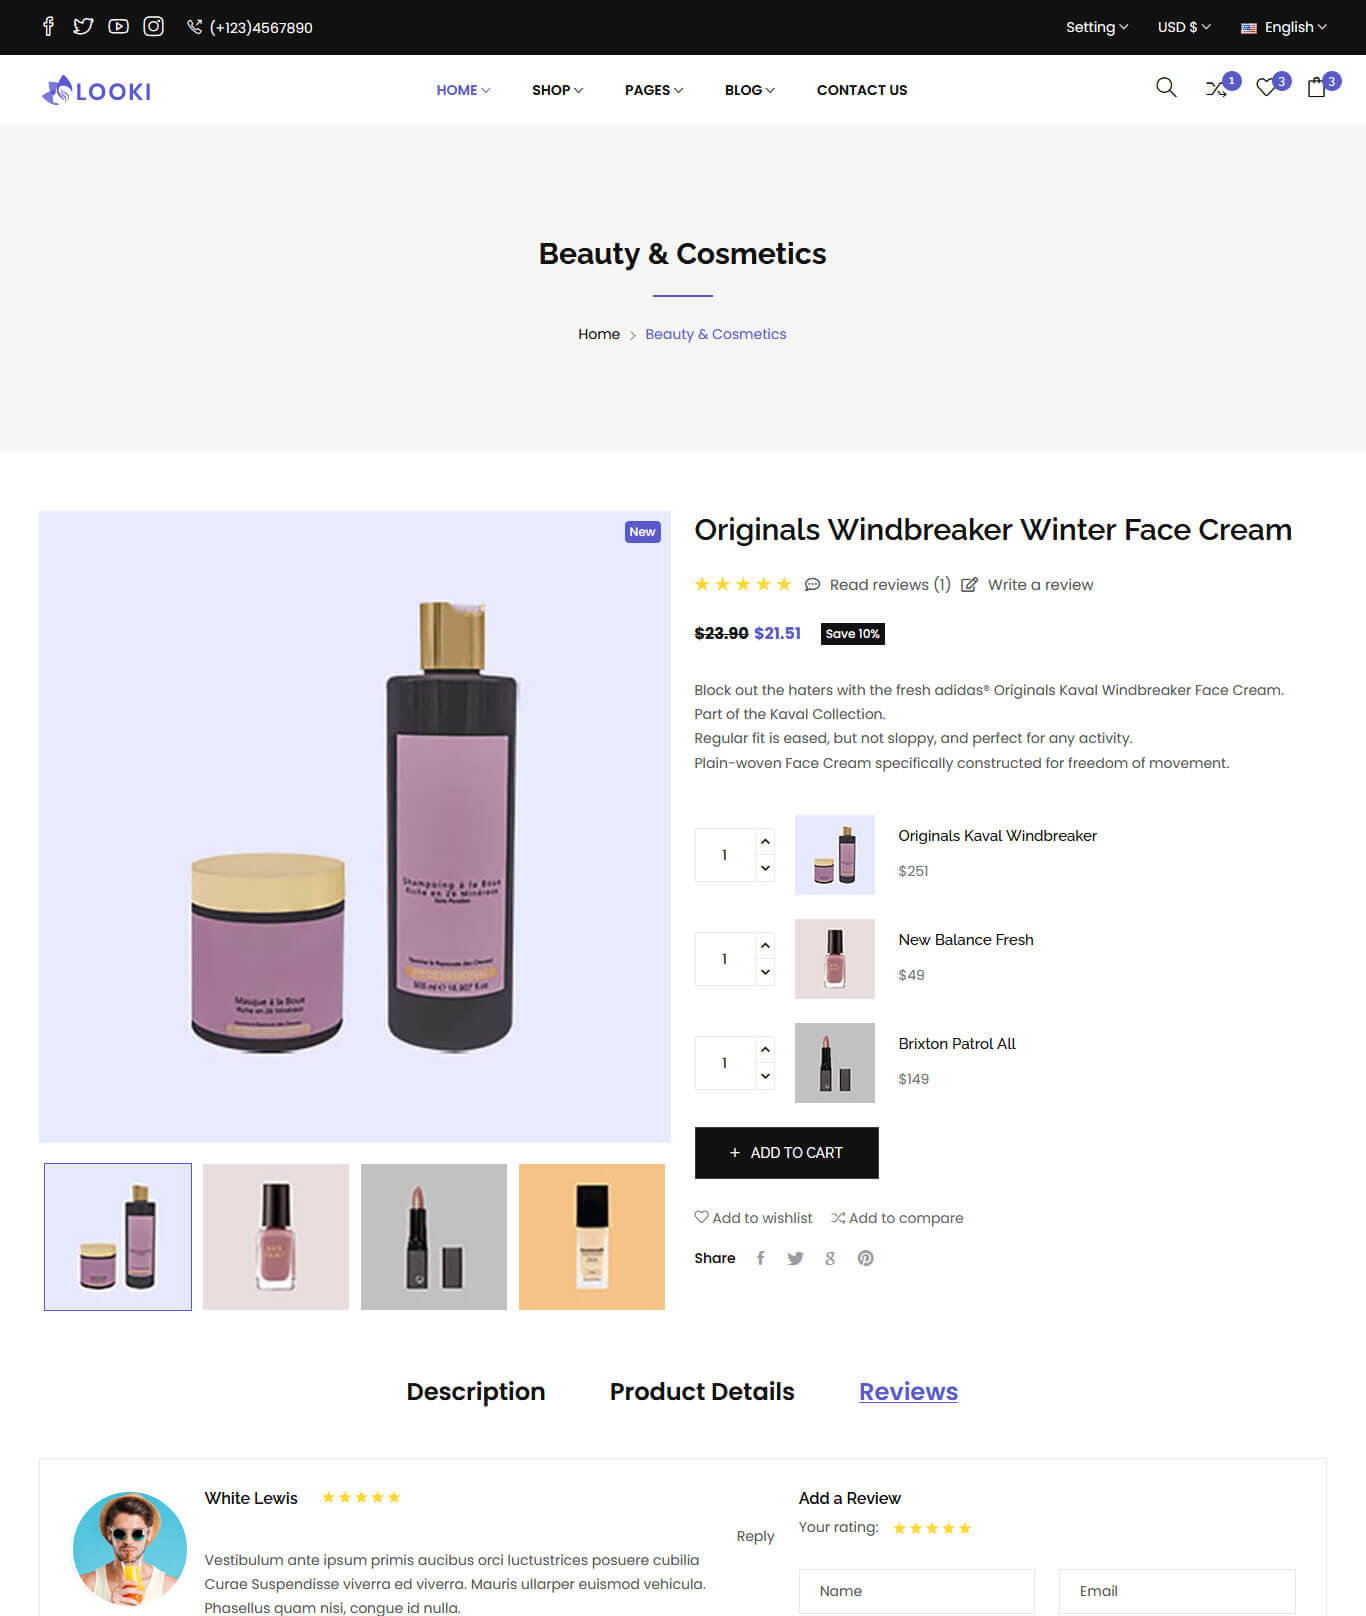
Task: Select the foundation bottle thumbnail with orange background
Action: [x=592, y=1237]
